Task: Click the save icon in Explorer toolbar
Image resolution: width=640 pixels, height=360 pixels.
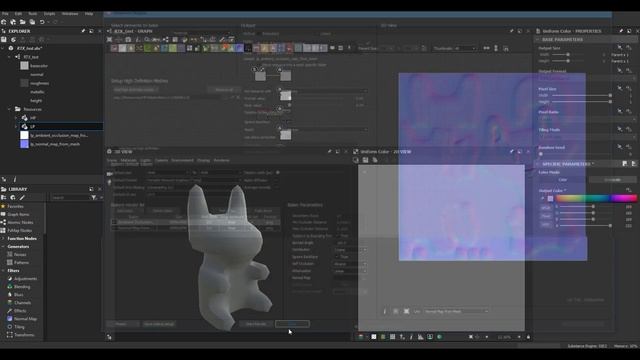Action: (x=4, y=40)
